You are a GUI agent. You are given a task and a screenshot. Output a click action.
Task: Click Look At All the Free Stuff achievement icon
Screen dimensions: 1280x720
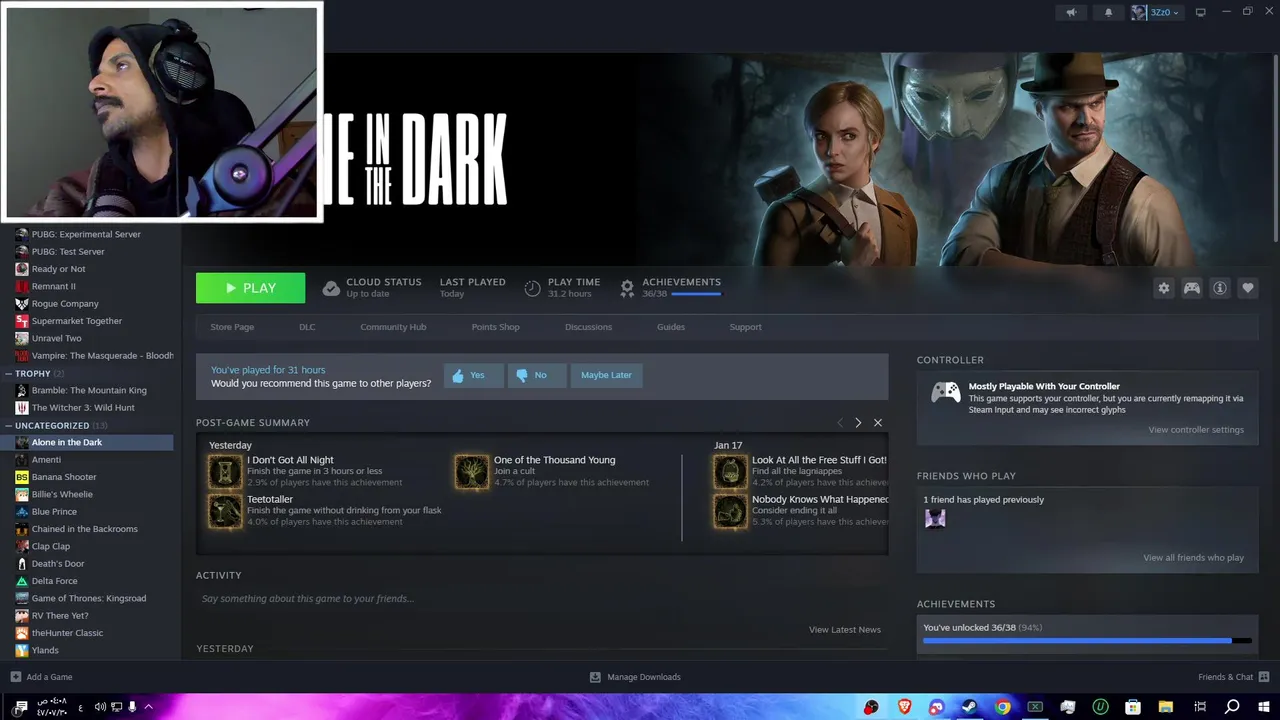(730, 471)
